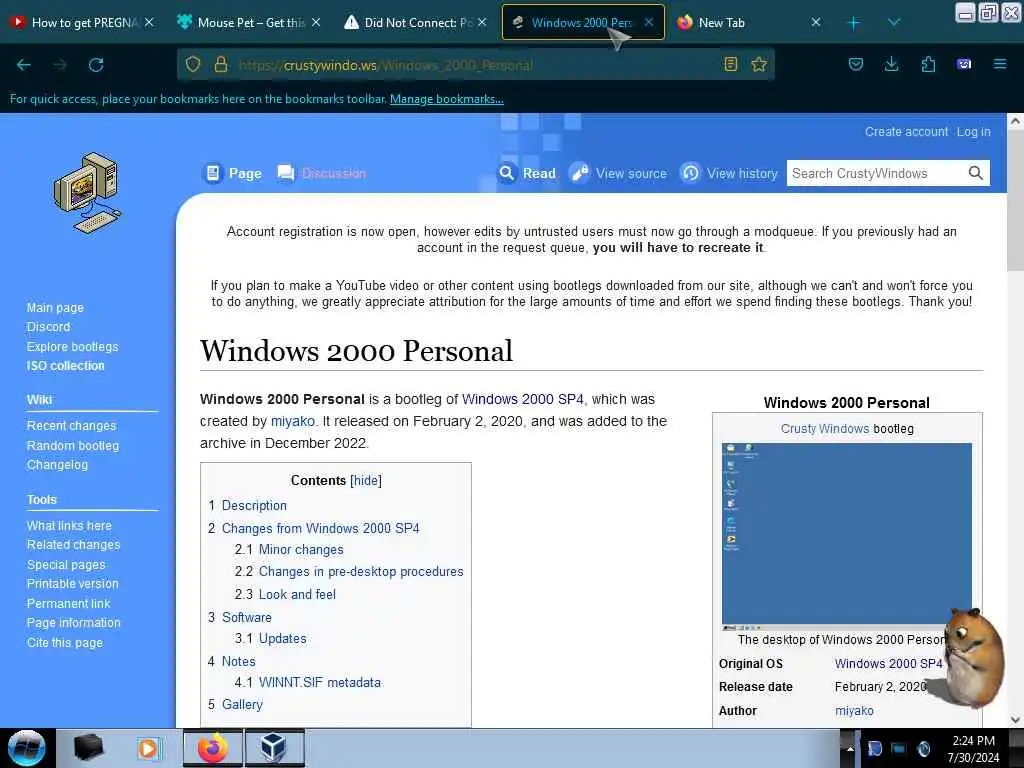Reload the current page
Image resolution: width=1024 pixels, height=768 pixels.
(96, 65)
